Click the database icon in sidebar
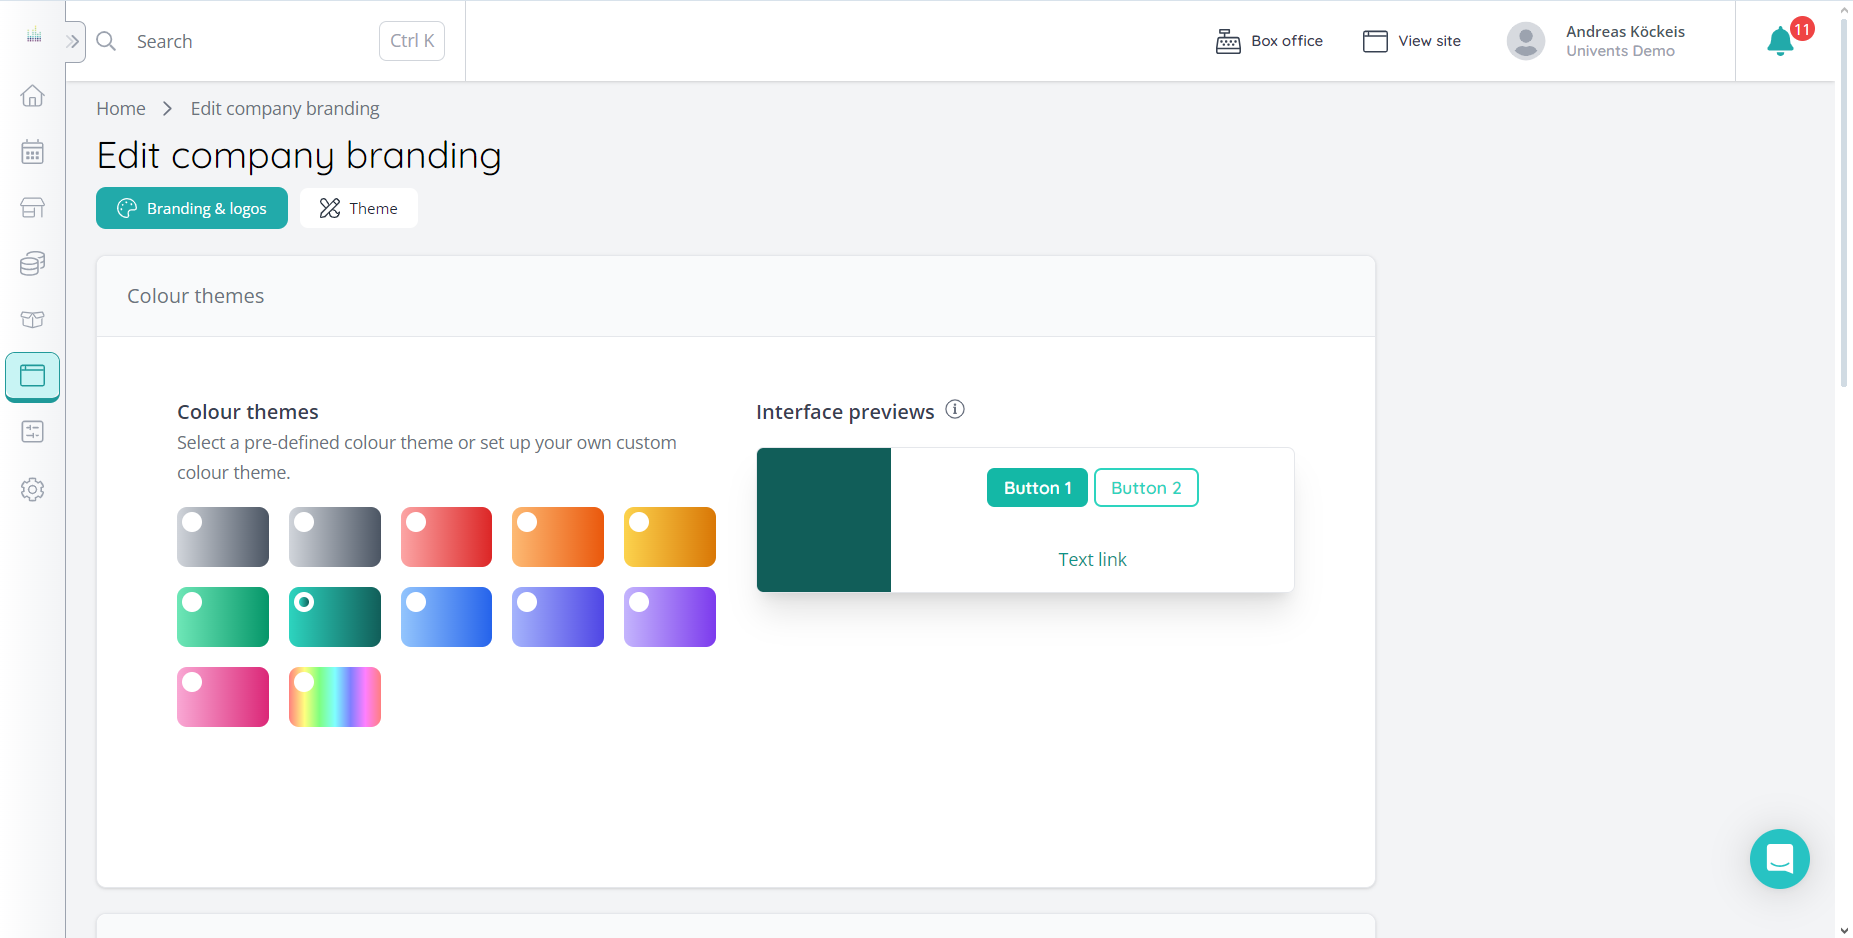 32,263
